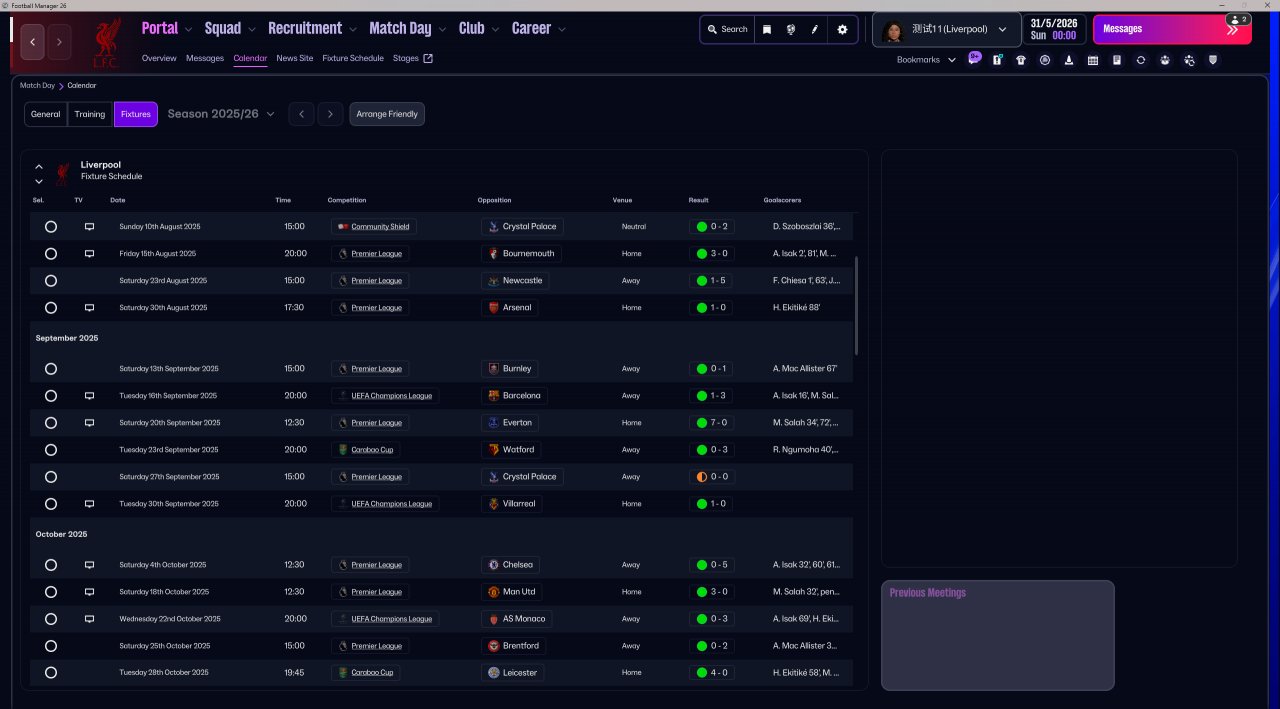Open the kit shirt bookmark shortcut
1280x709 pixels.
(x=1020, y=60)
